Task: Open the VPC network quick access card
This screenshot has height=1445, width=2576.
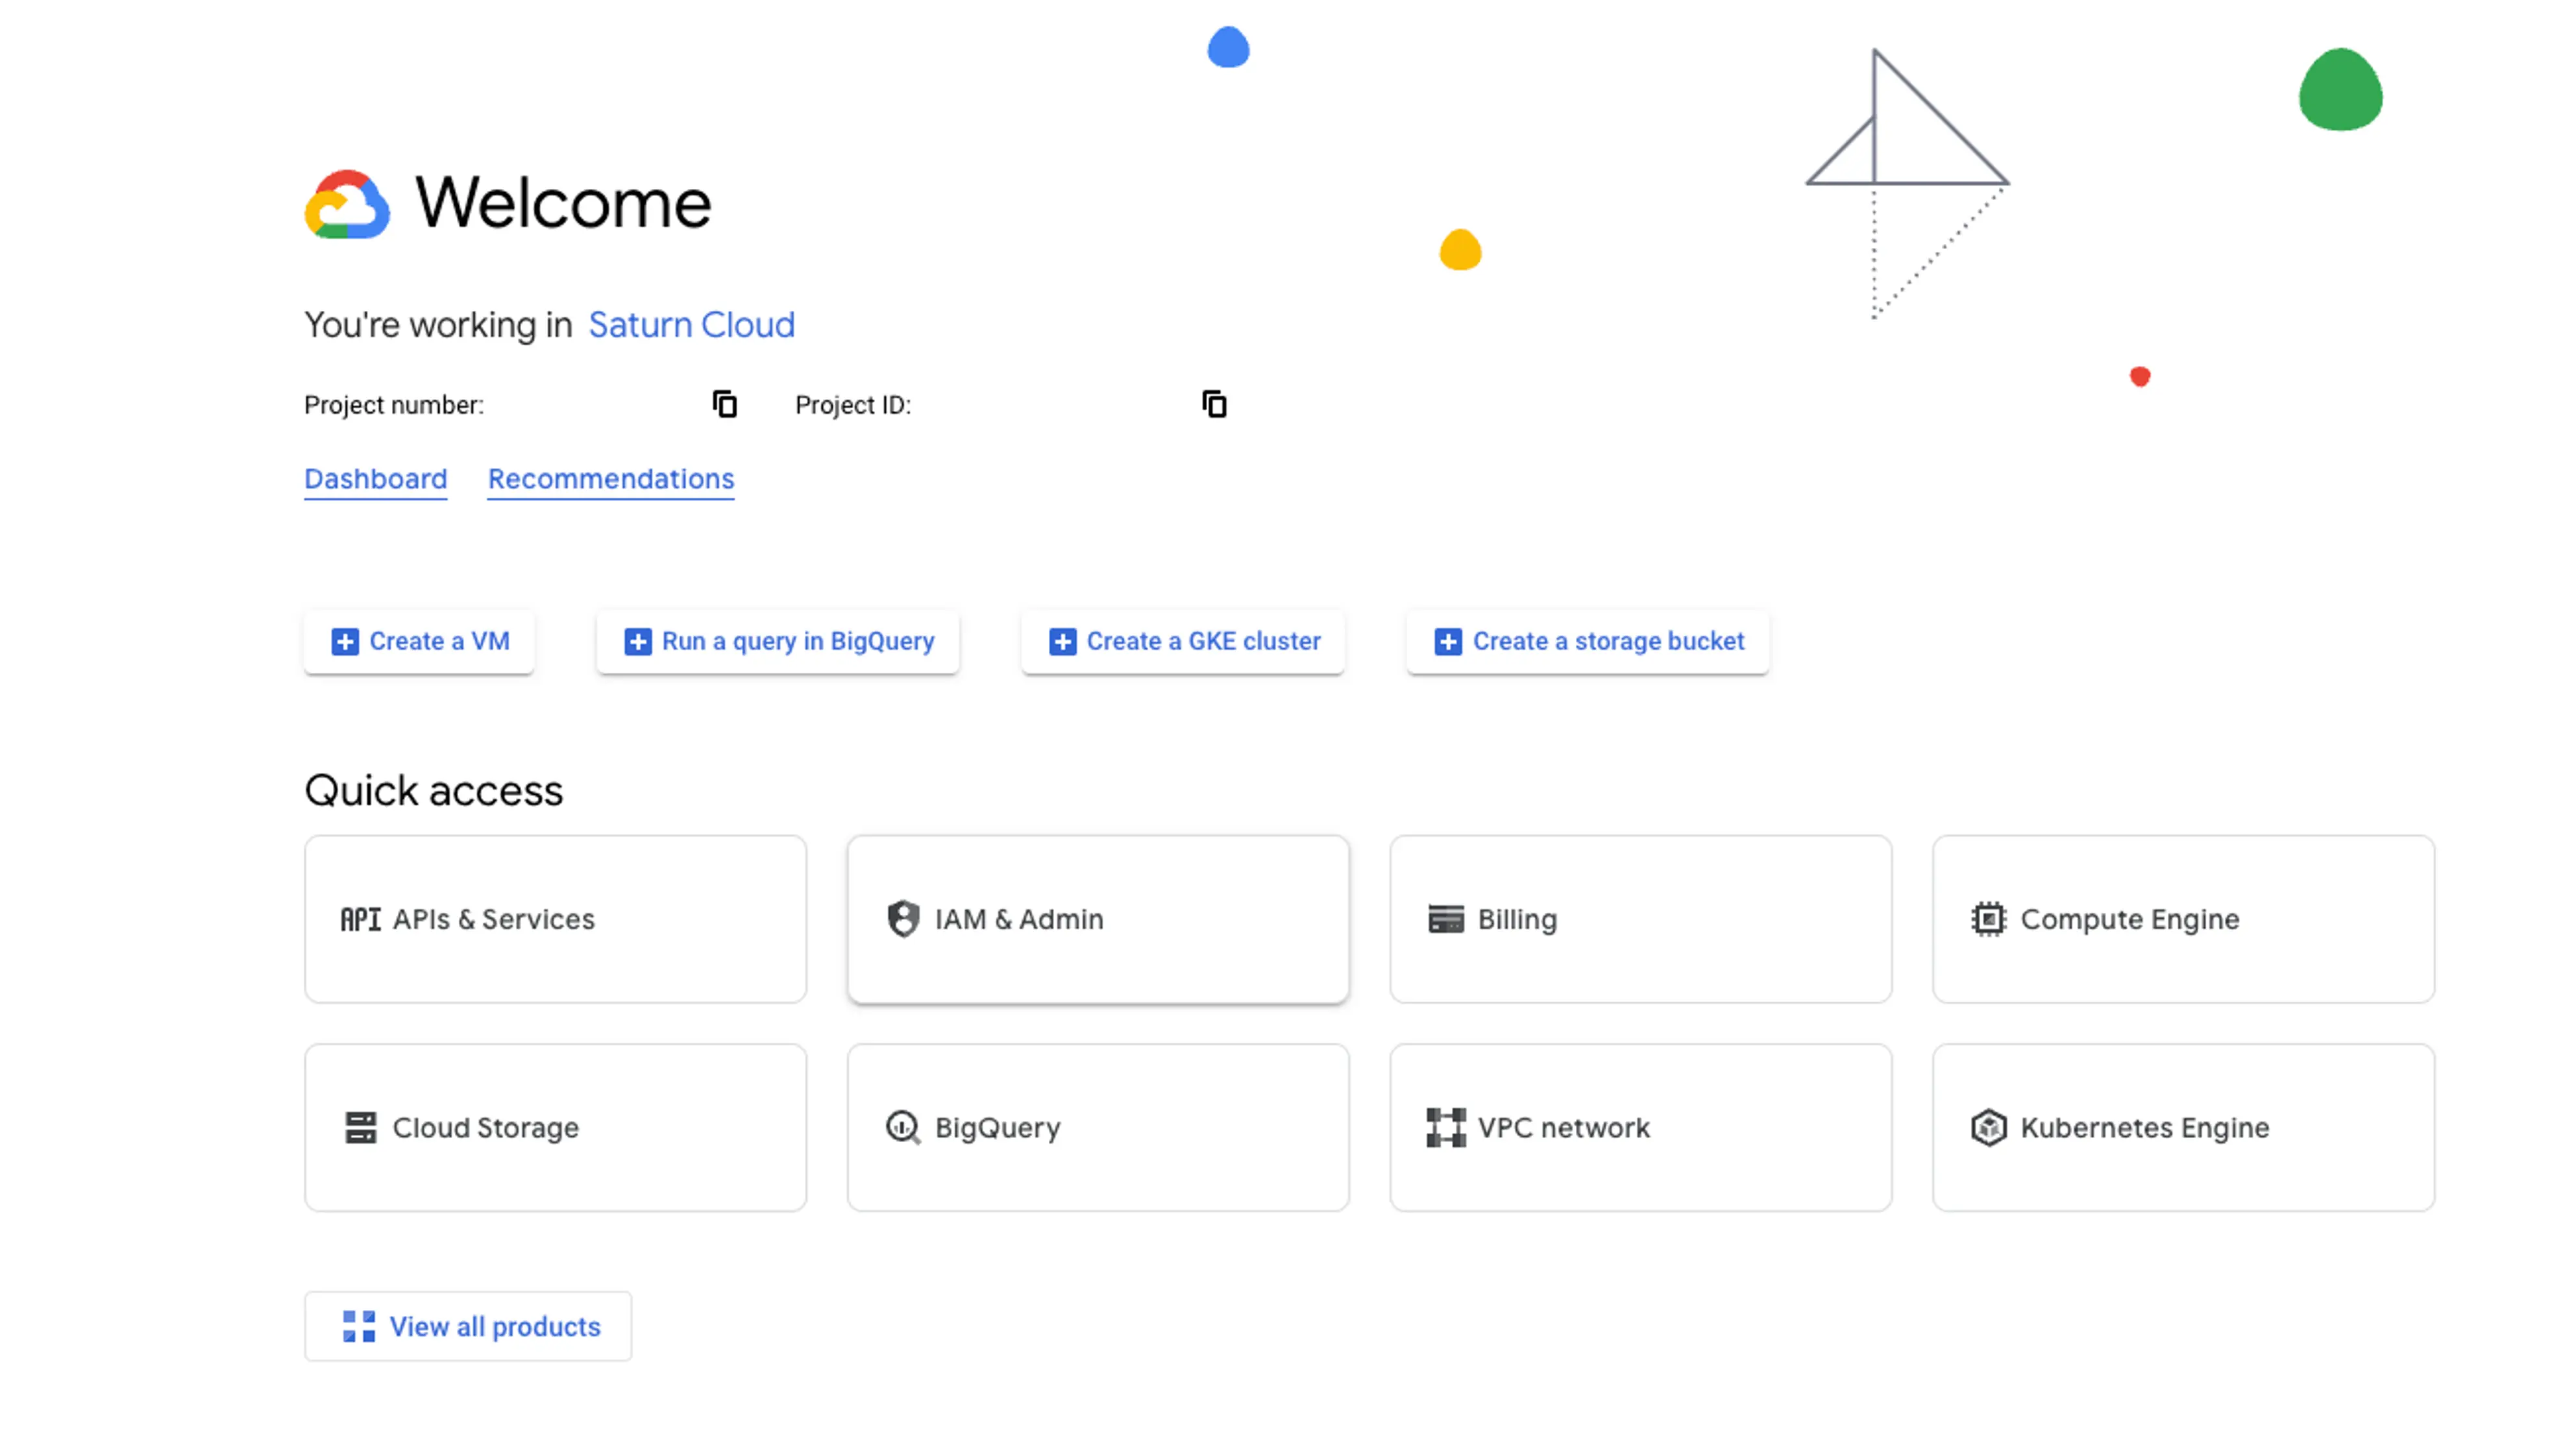Action: (x=1641, y=1128)
